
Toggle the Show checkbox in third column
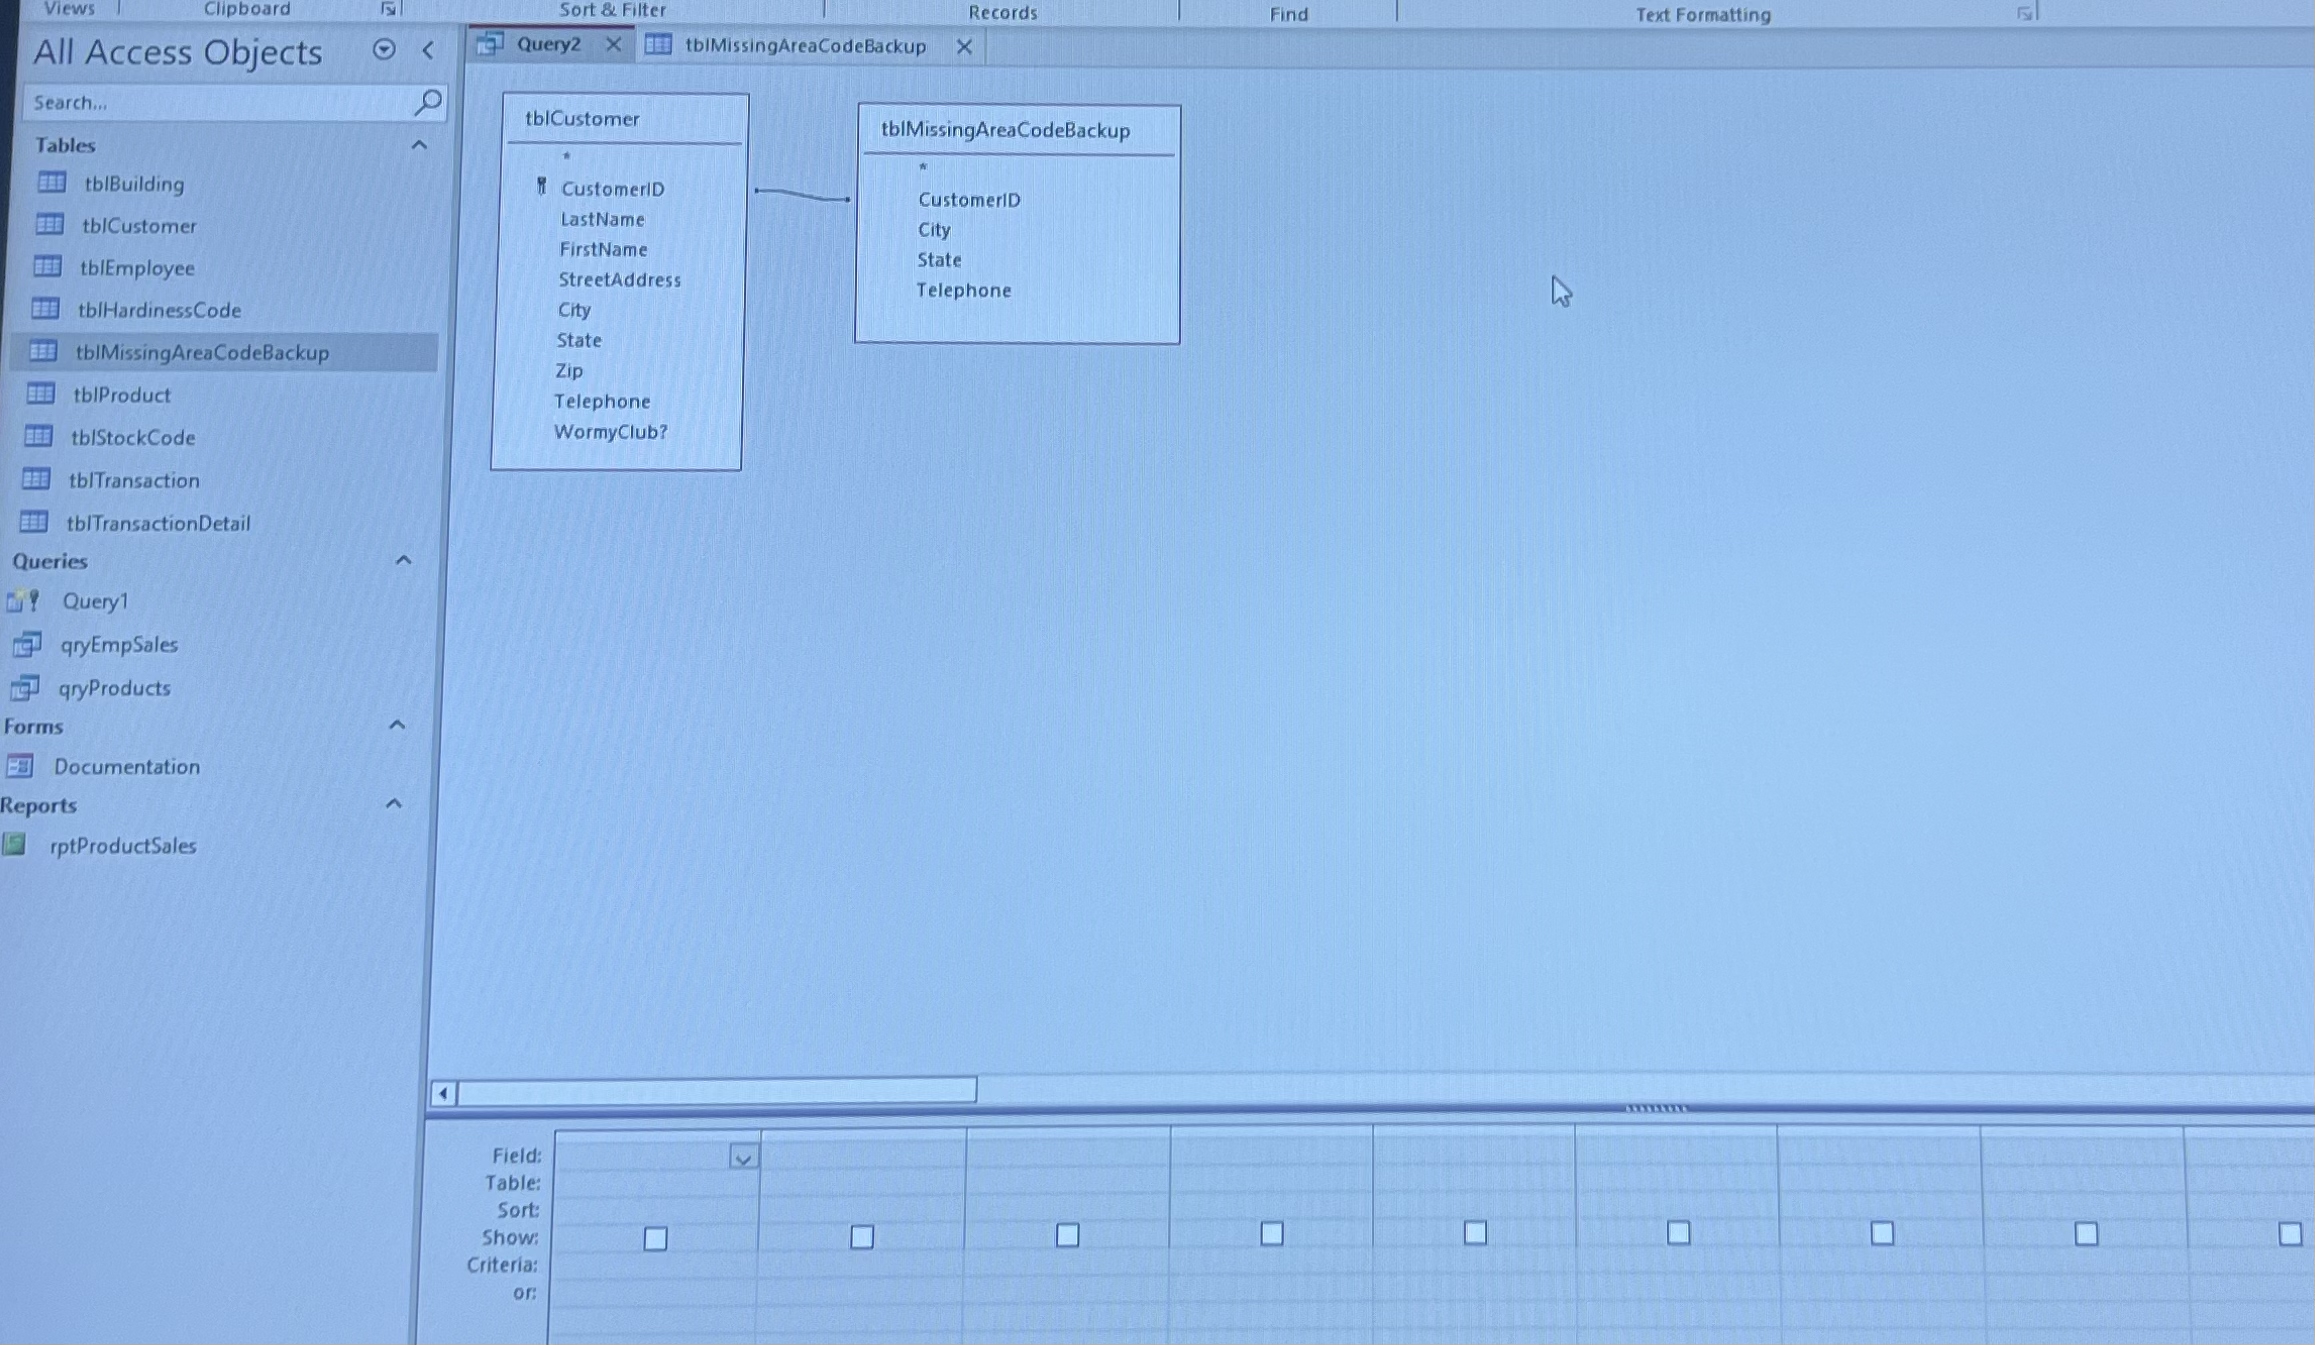point(1066,1236)
